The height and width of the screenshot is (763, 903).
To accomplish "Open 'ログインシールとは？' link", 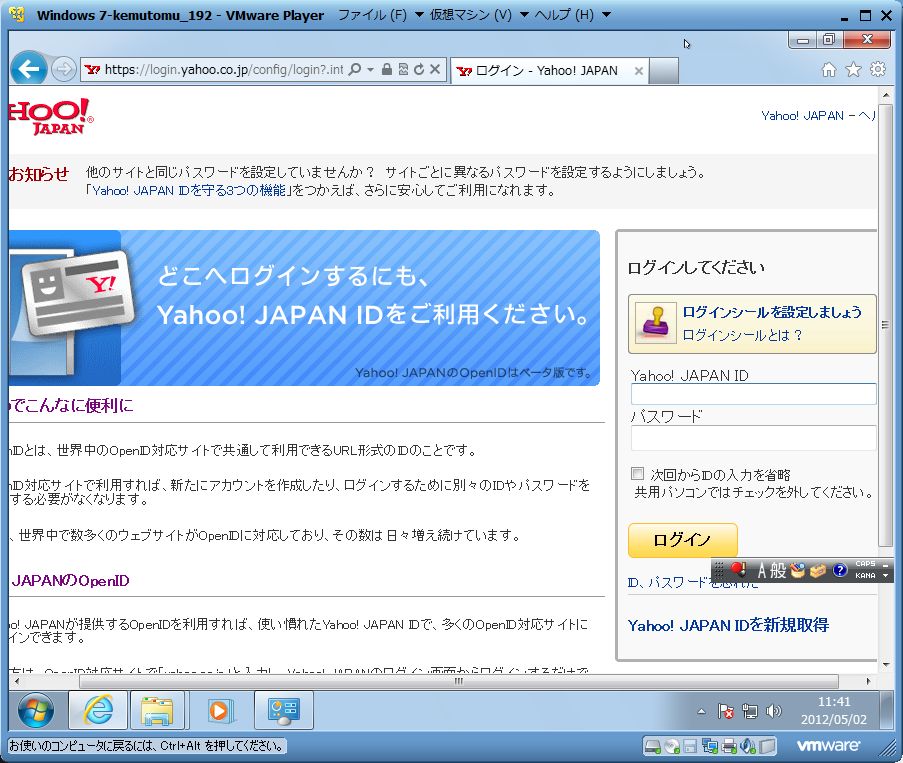I will pyautogui.click(x=742, y=335).
